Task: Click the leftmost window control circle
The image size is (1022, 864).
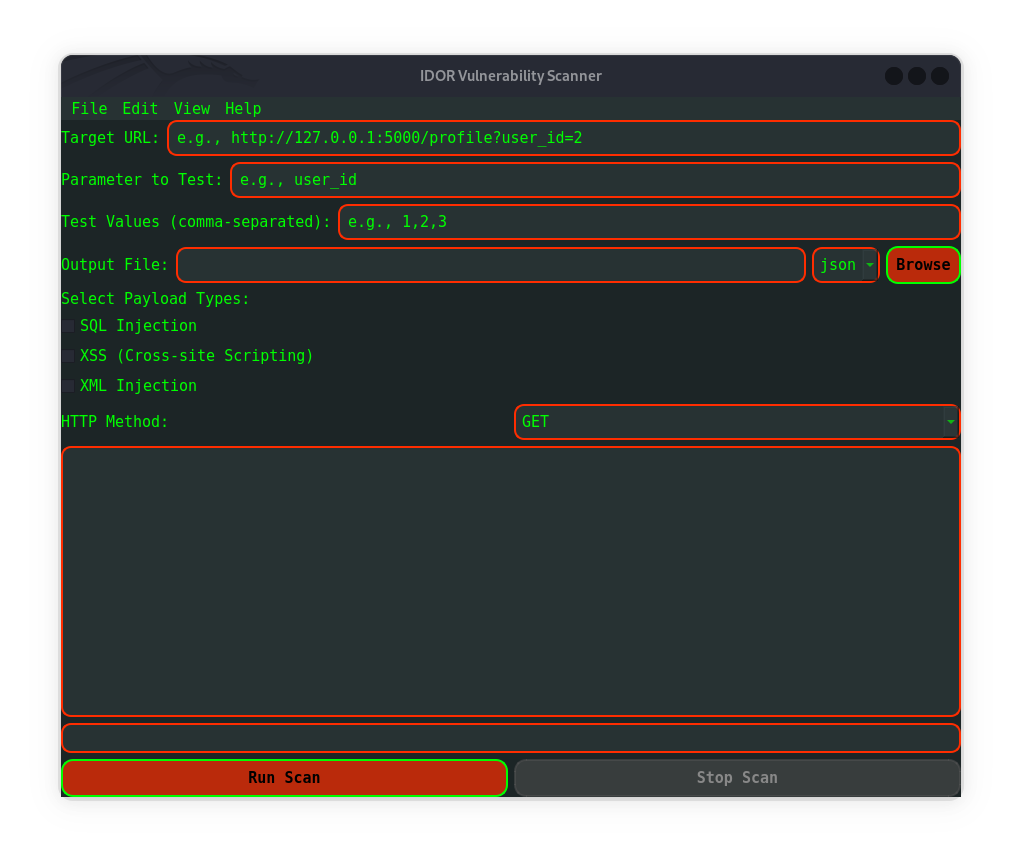Action: tap(894, 76)
